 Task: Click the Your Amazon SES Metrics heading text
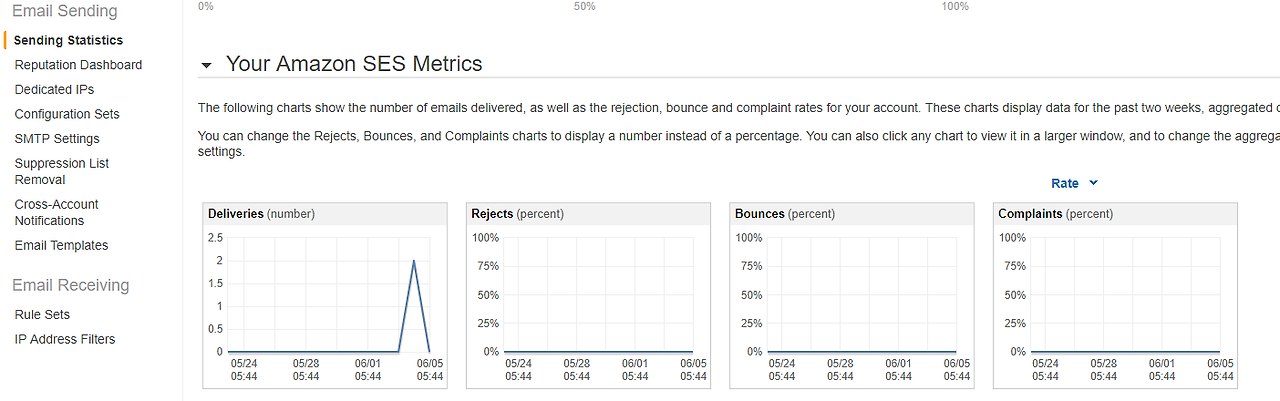tap(354, 64)
